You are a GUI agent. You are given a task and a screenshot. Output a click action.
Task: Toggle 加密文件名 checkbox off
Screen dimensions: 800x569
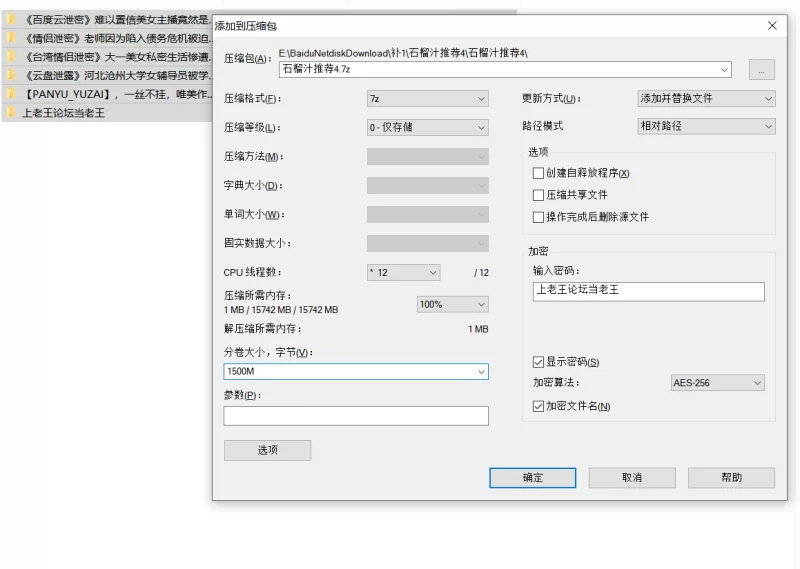538,406
